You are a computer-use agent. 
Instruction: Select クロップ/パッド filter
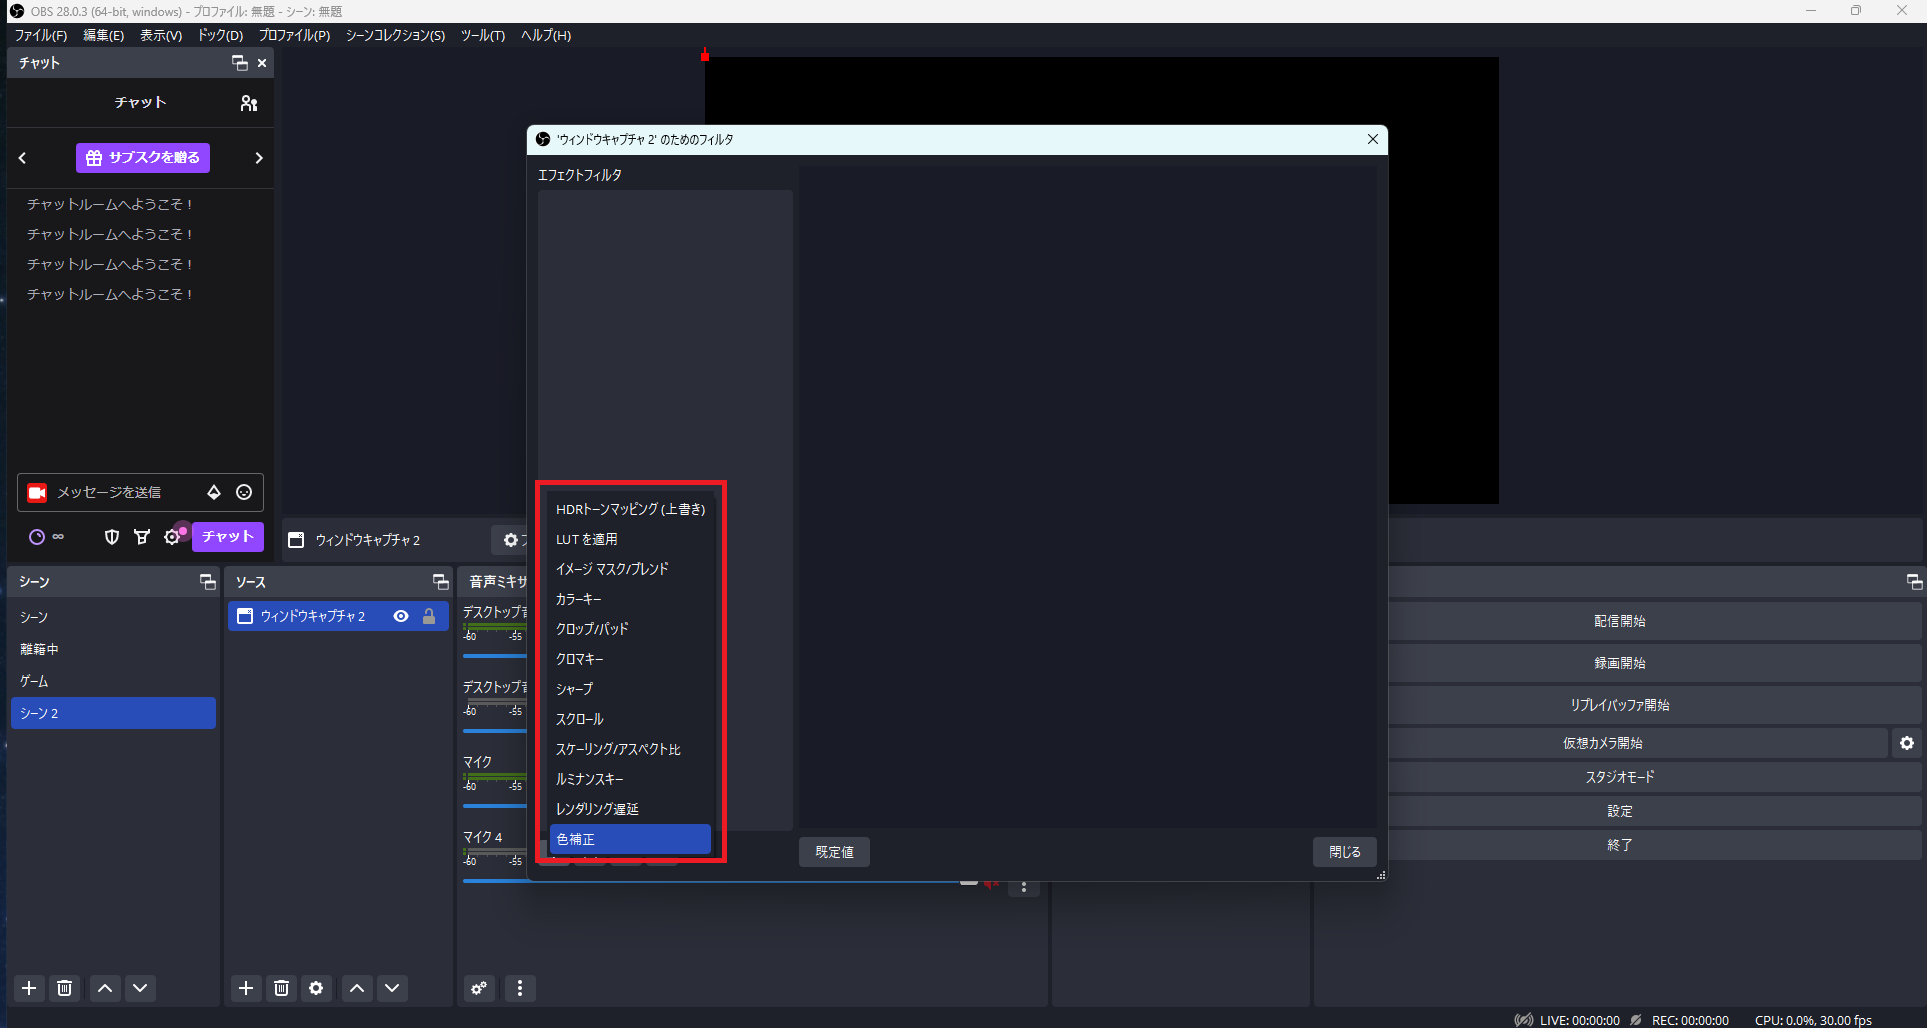coord(630,629)
